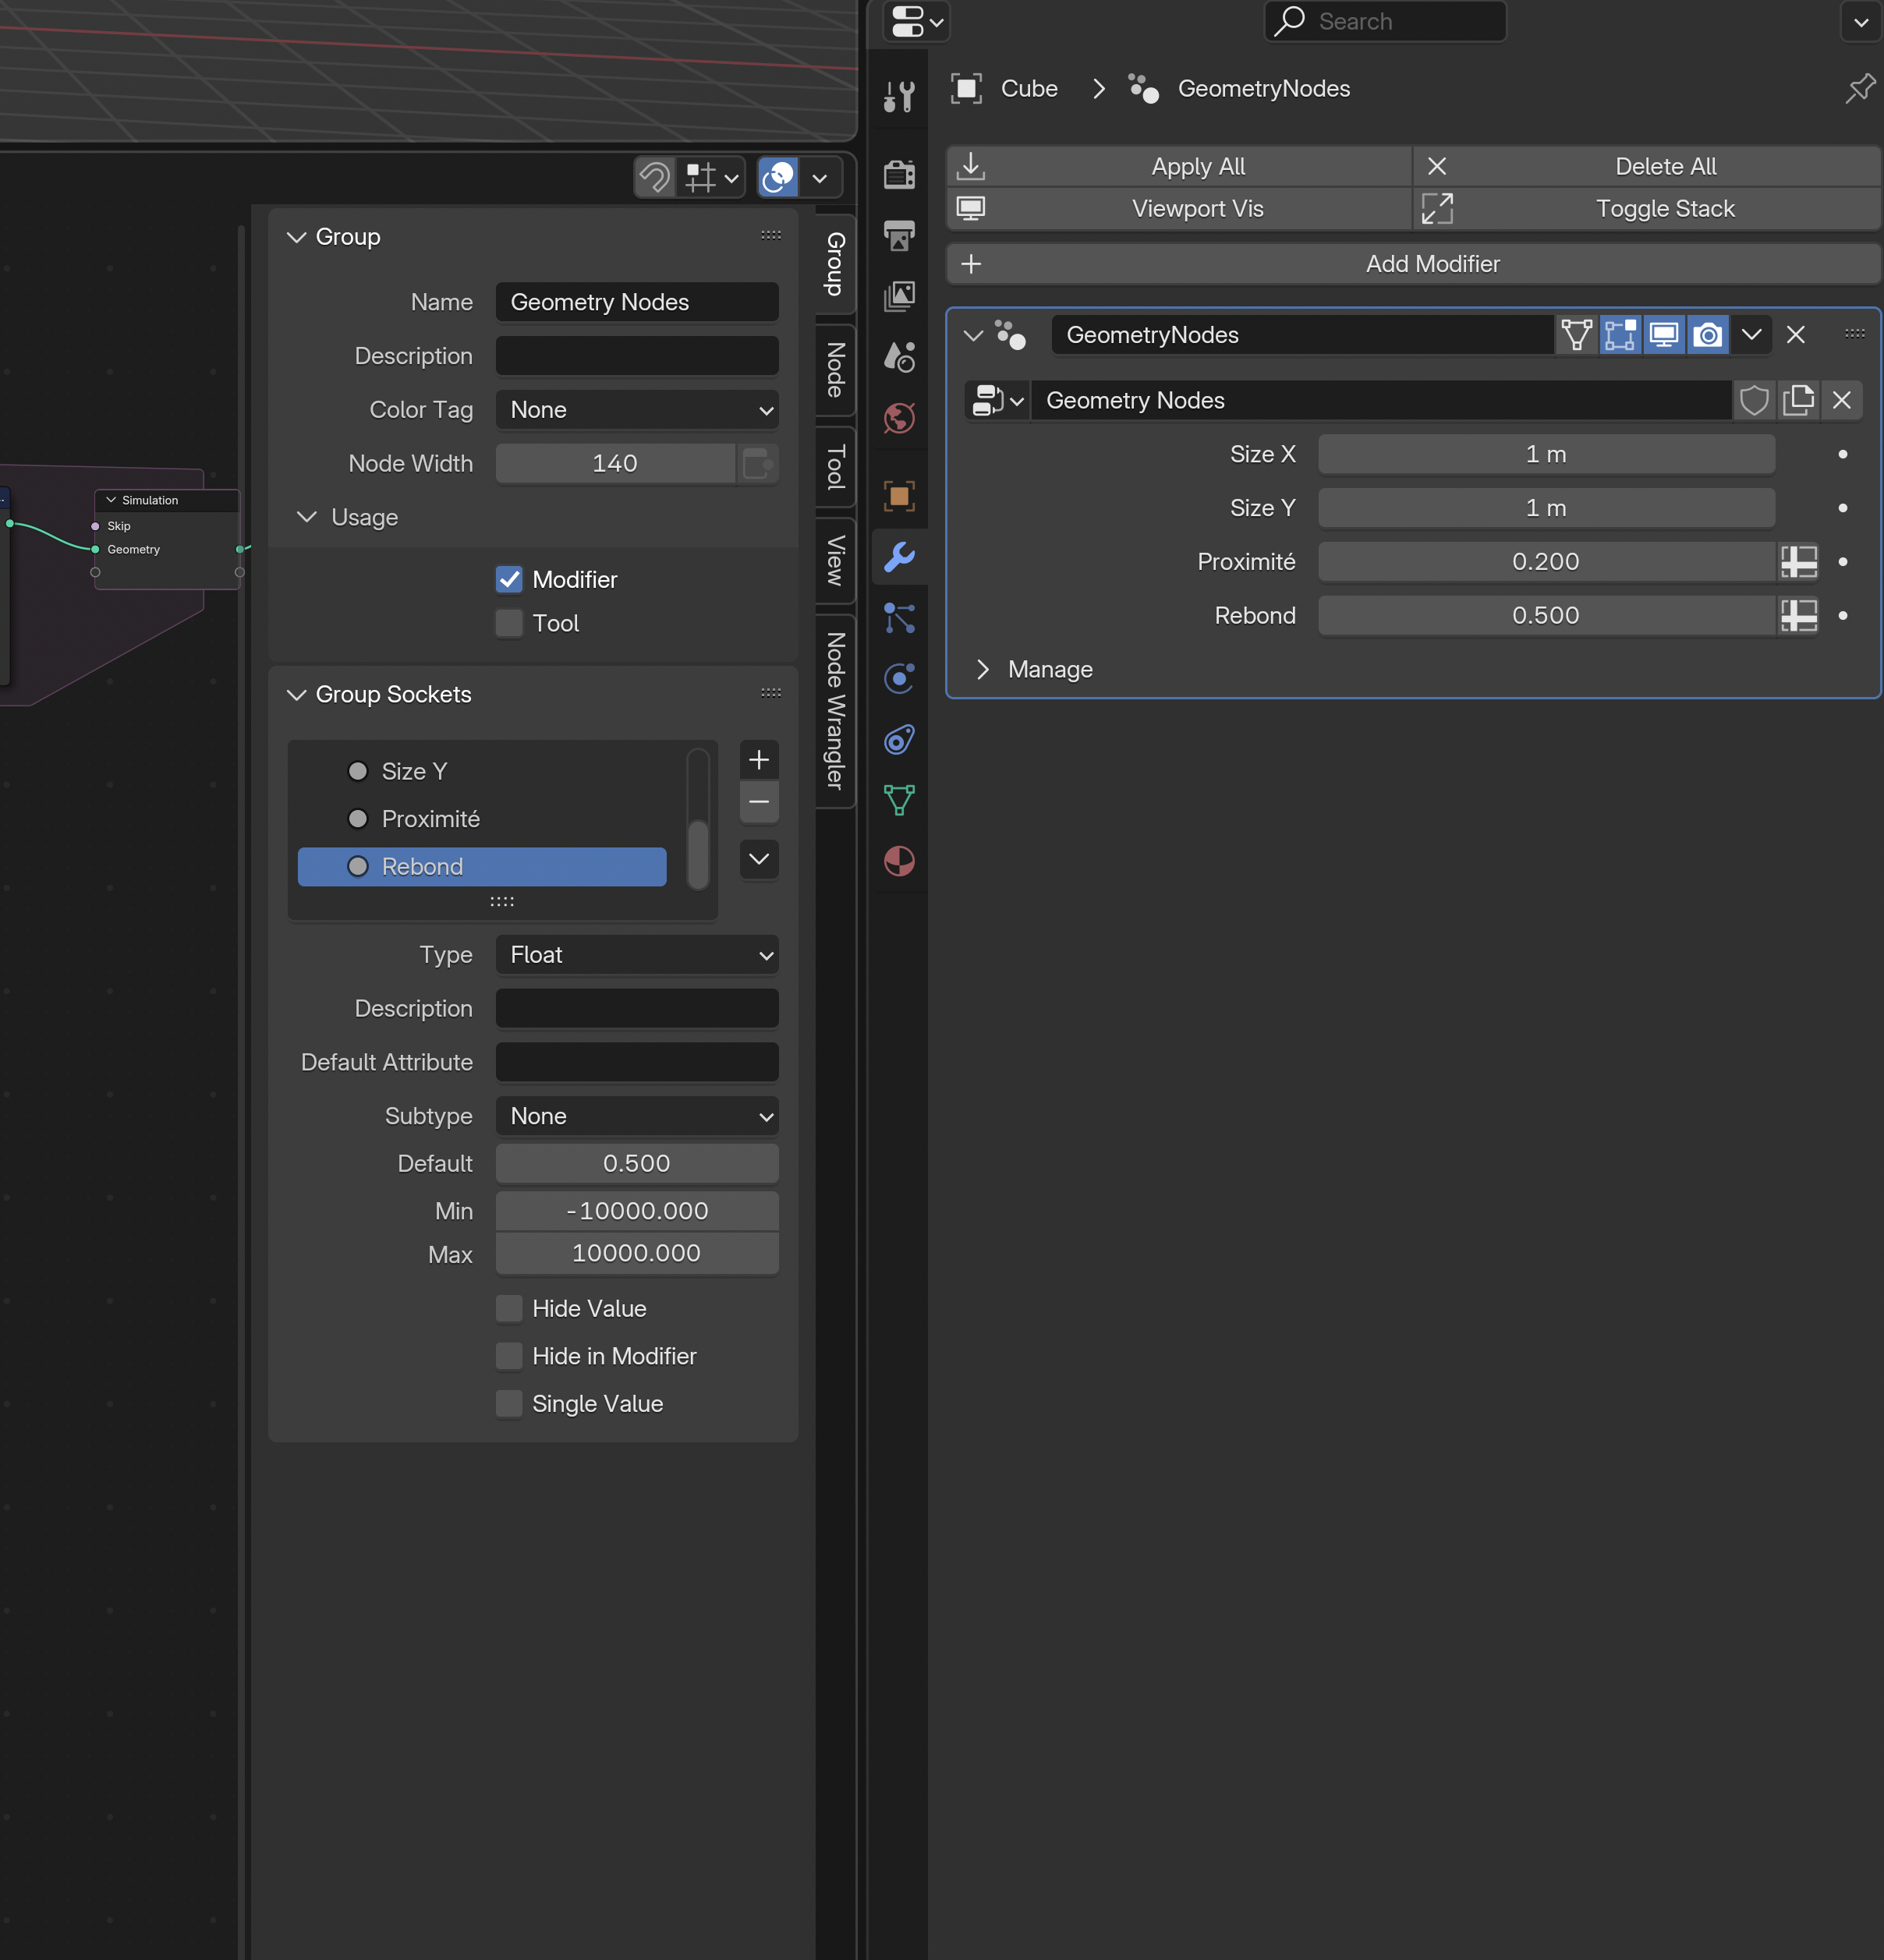Enable the Single Value checkbox
Viewport: 1884px width, 1960px height.
(x=509, y=1404)
